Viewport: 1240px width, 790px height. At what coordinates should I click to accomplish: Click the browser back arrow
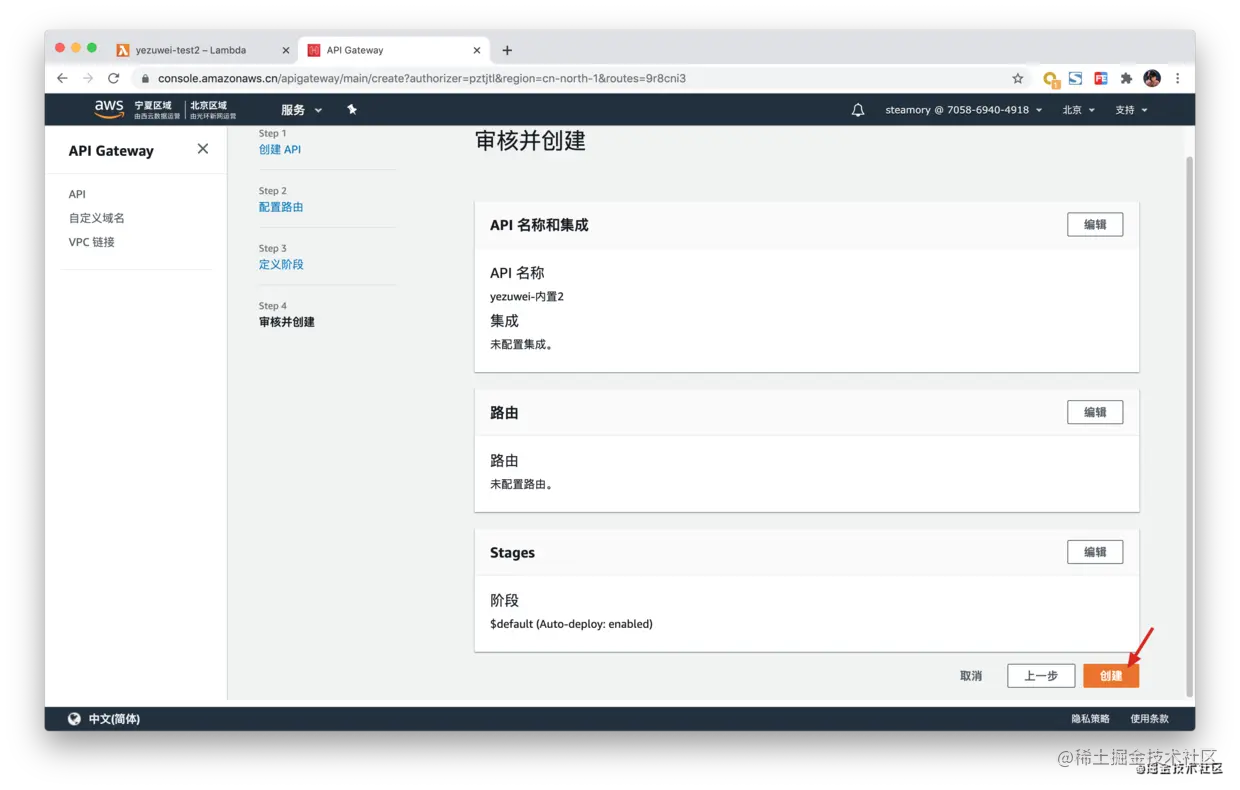(62, 78)
